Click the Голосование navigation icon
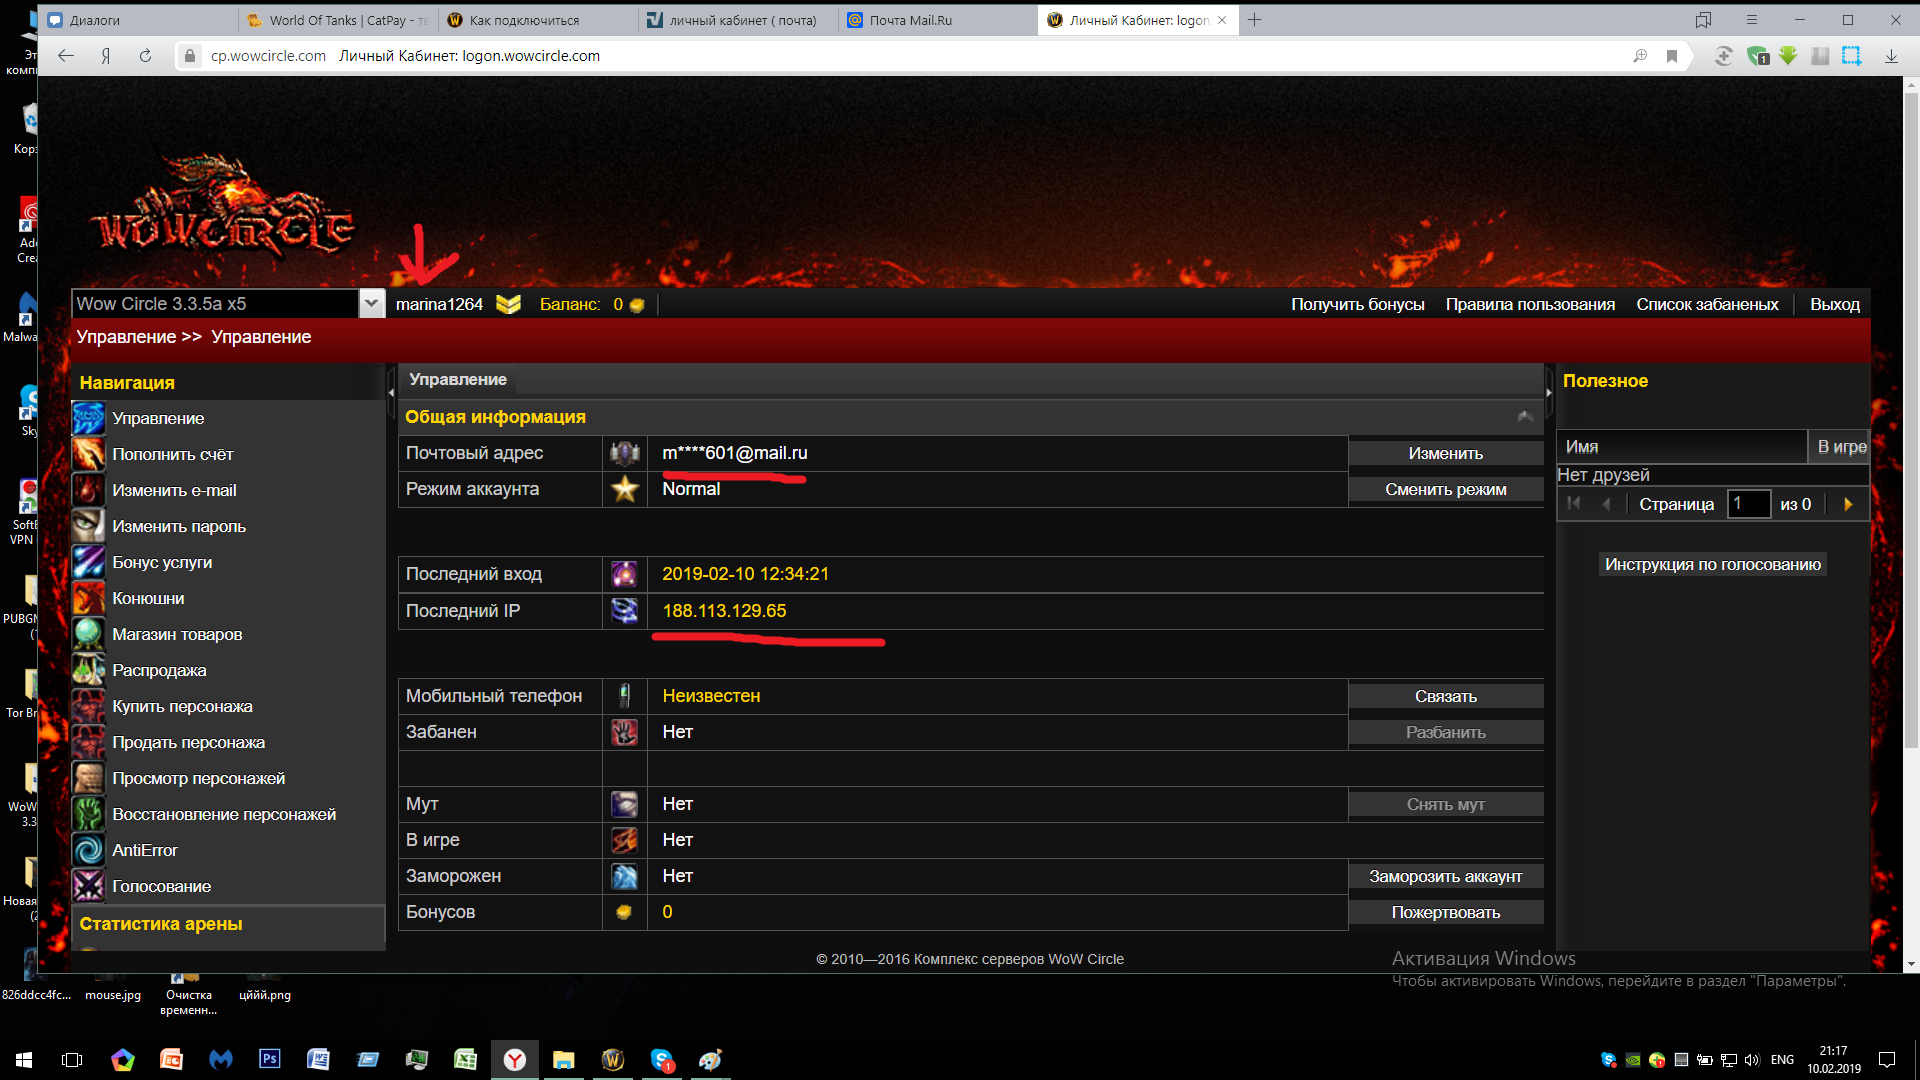Screen dimensions: 1920x1080 tap(88, 887)
